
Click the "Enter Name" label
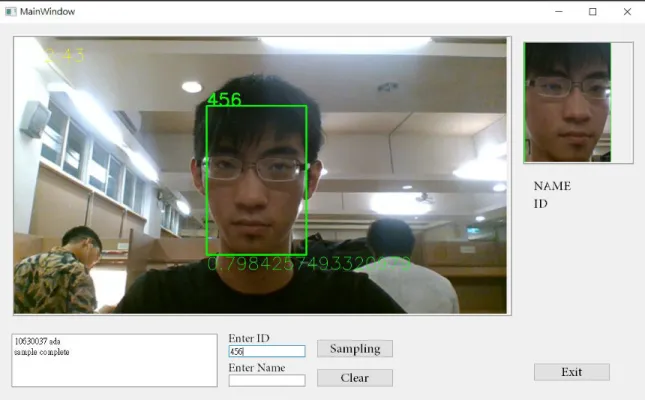click(257, 367)
